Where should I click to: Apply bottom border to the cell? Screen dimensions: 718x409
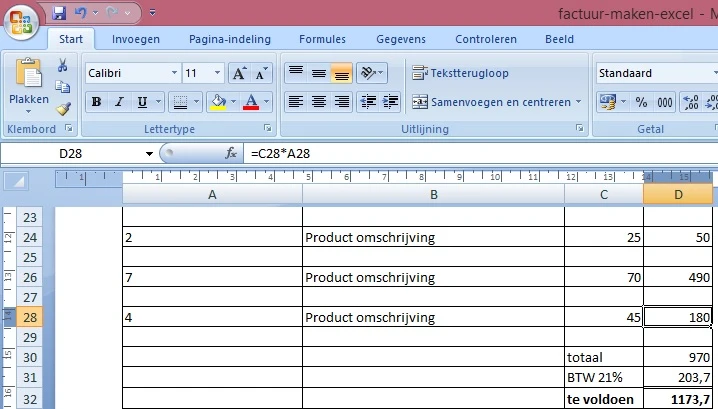[x=180, y=102]
